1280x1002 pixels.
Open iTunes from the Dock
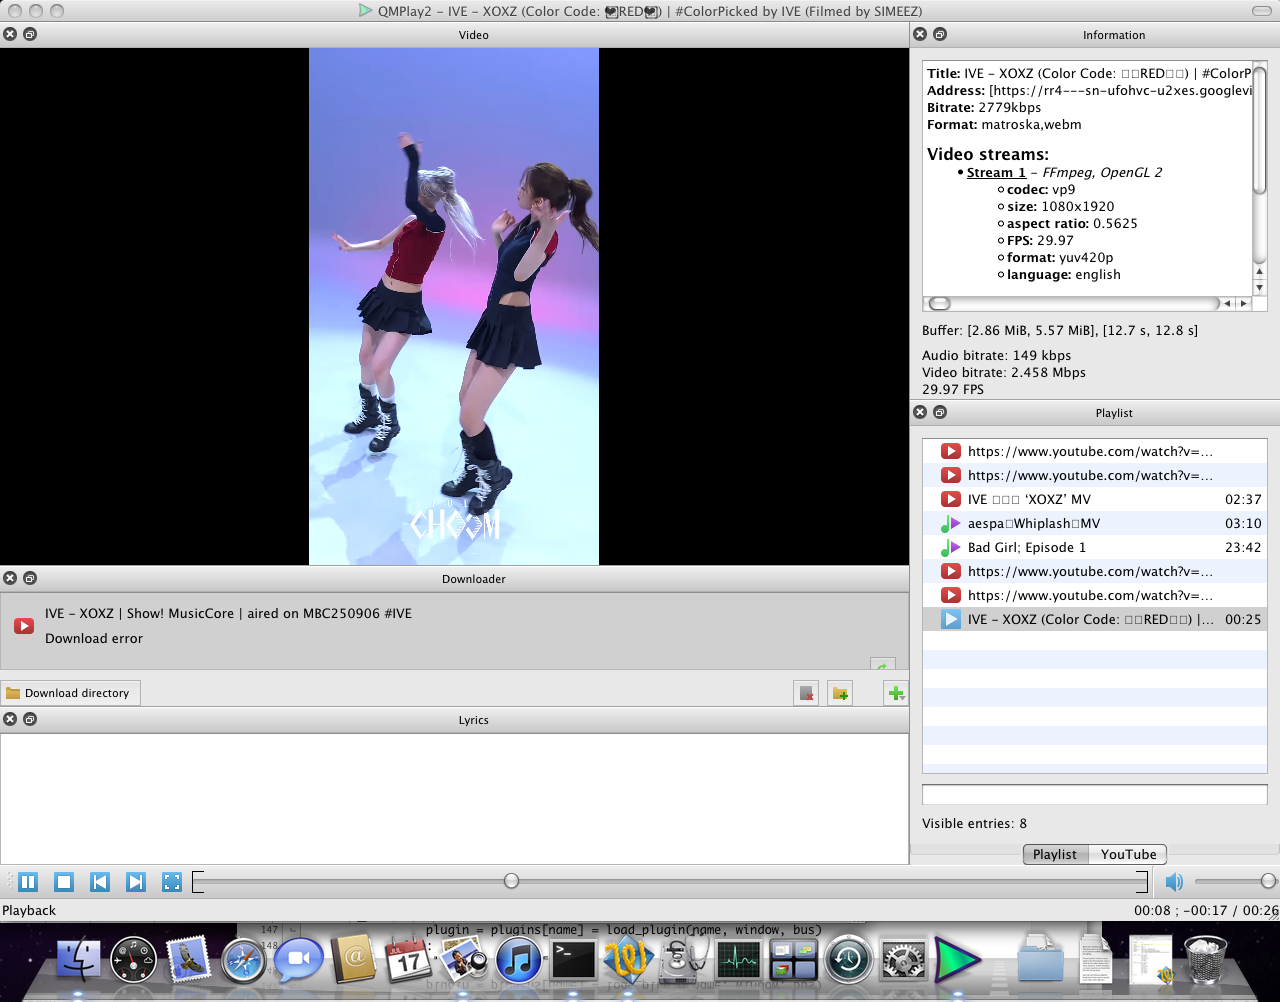(518, 960)
